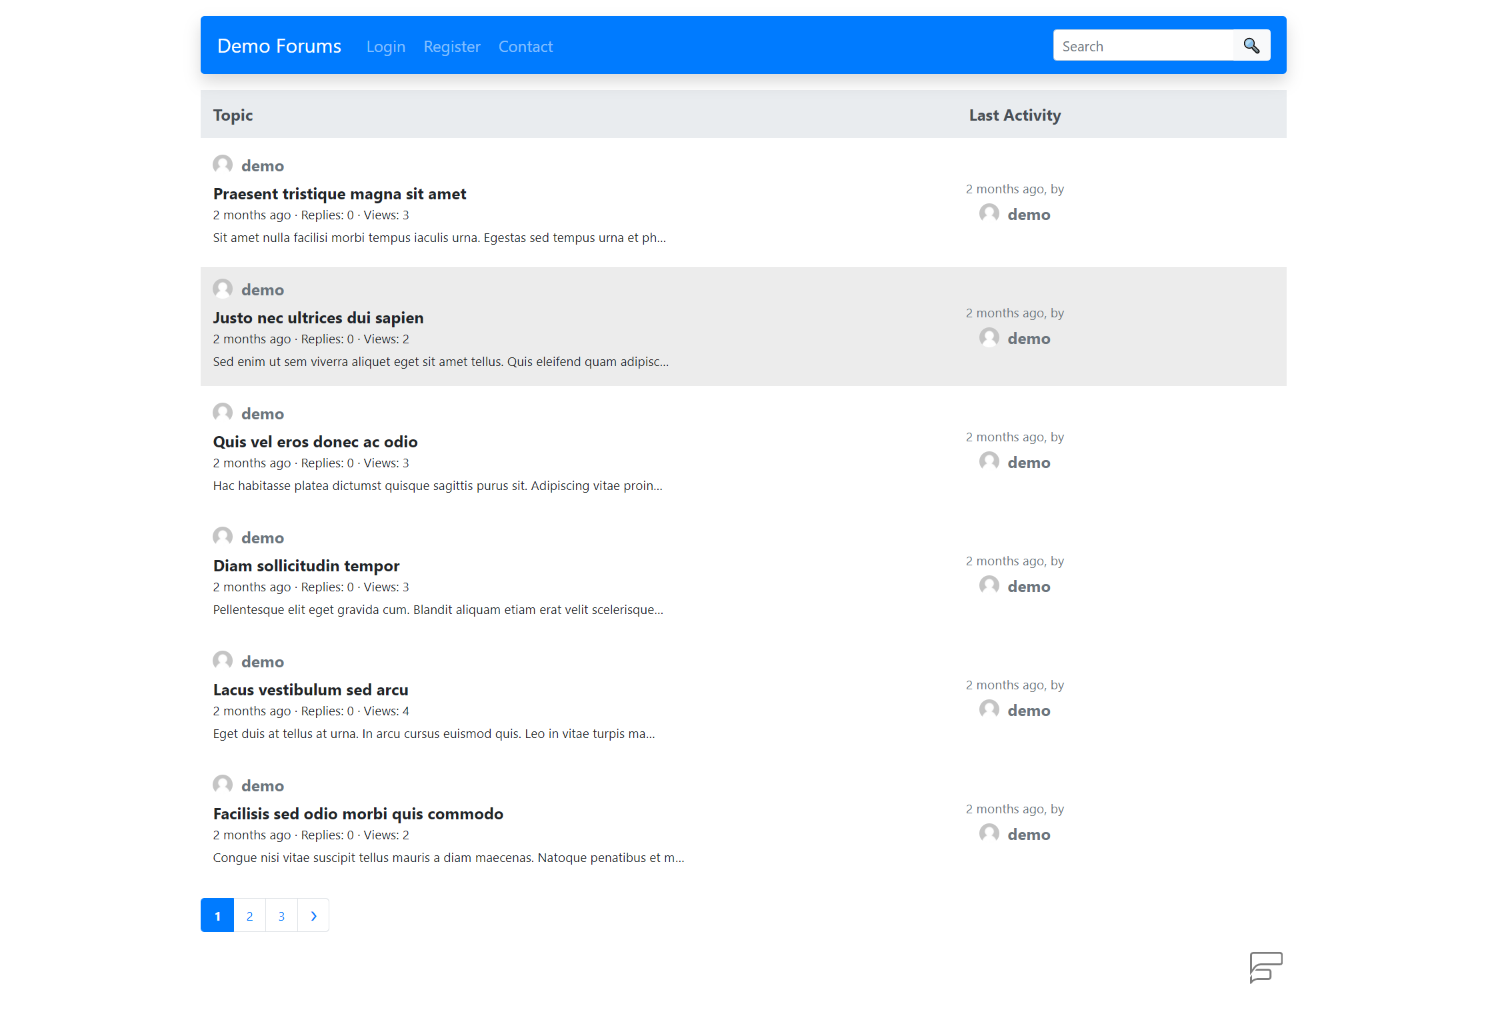Click '2 months ago, by' in Justo nec ultrices row

coord(1015,313)
